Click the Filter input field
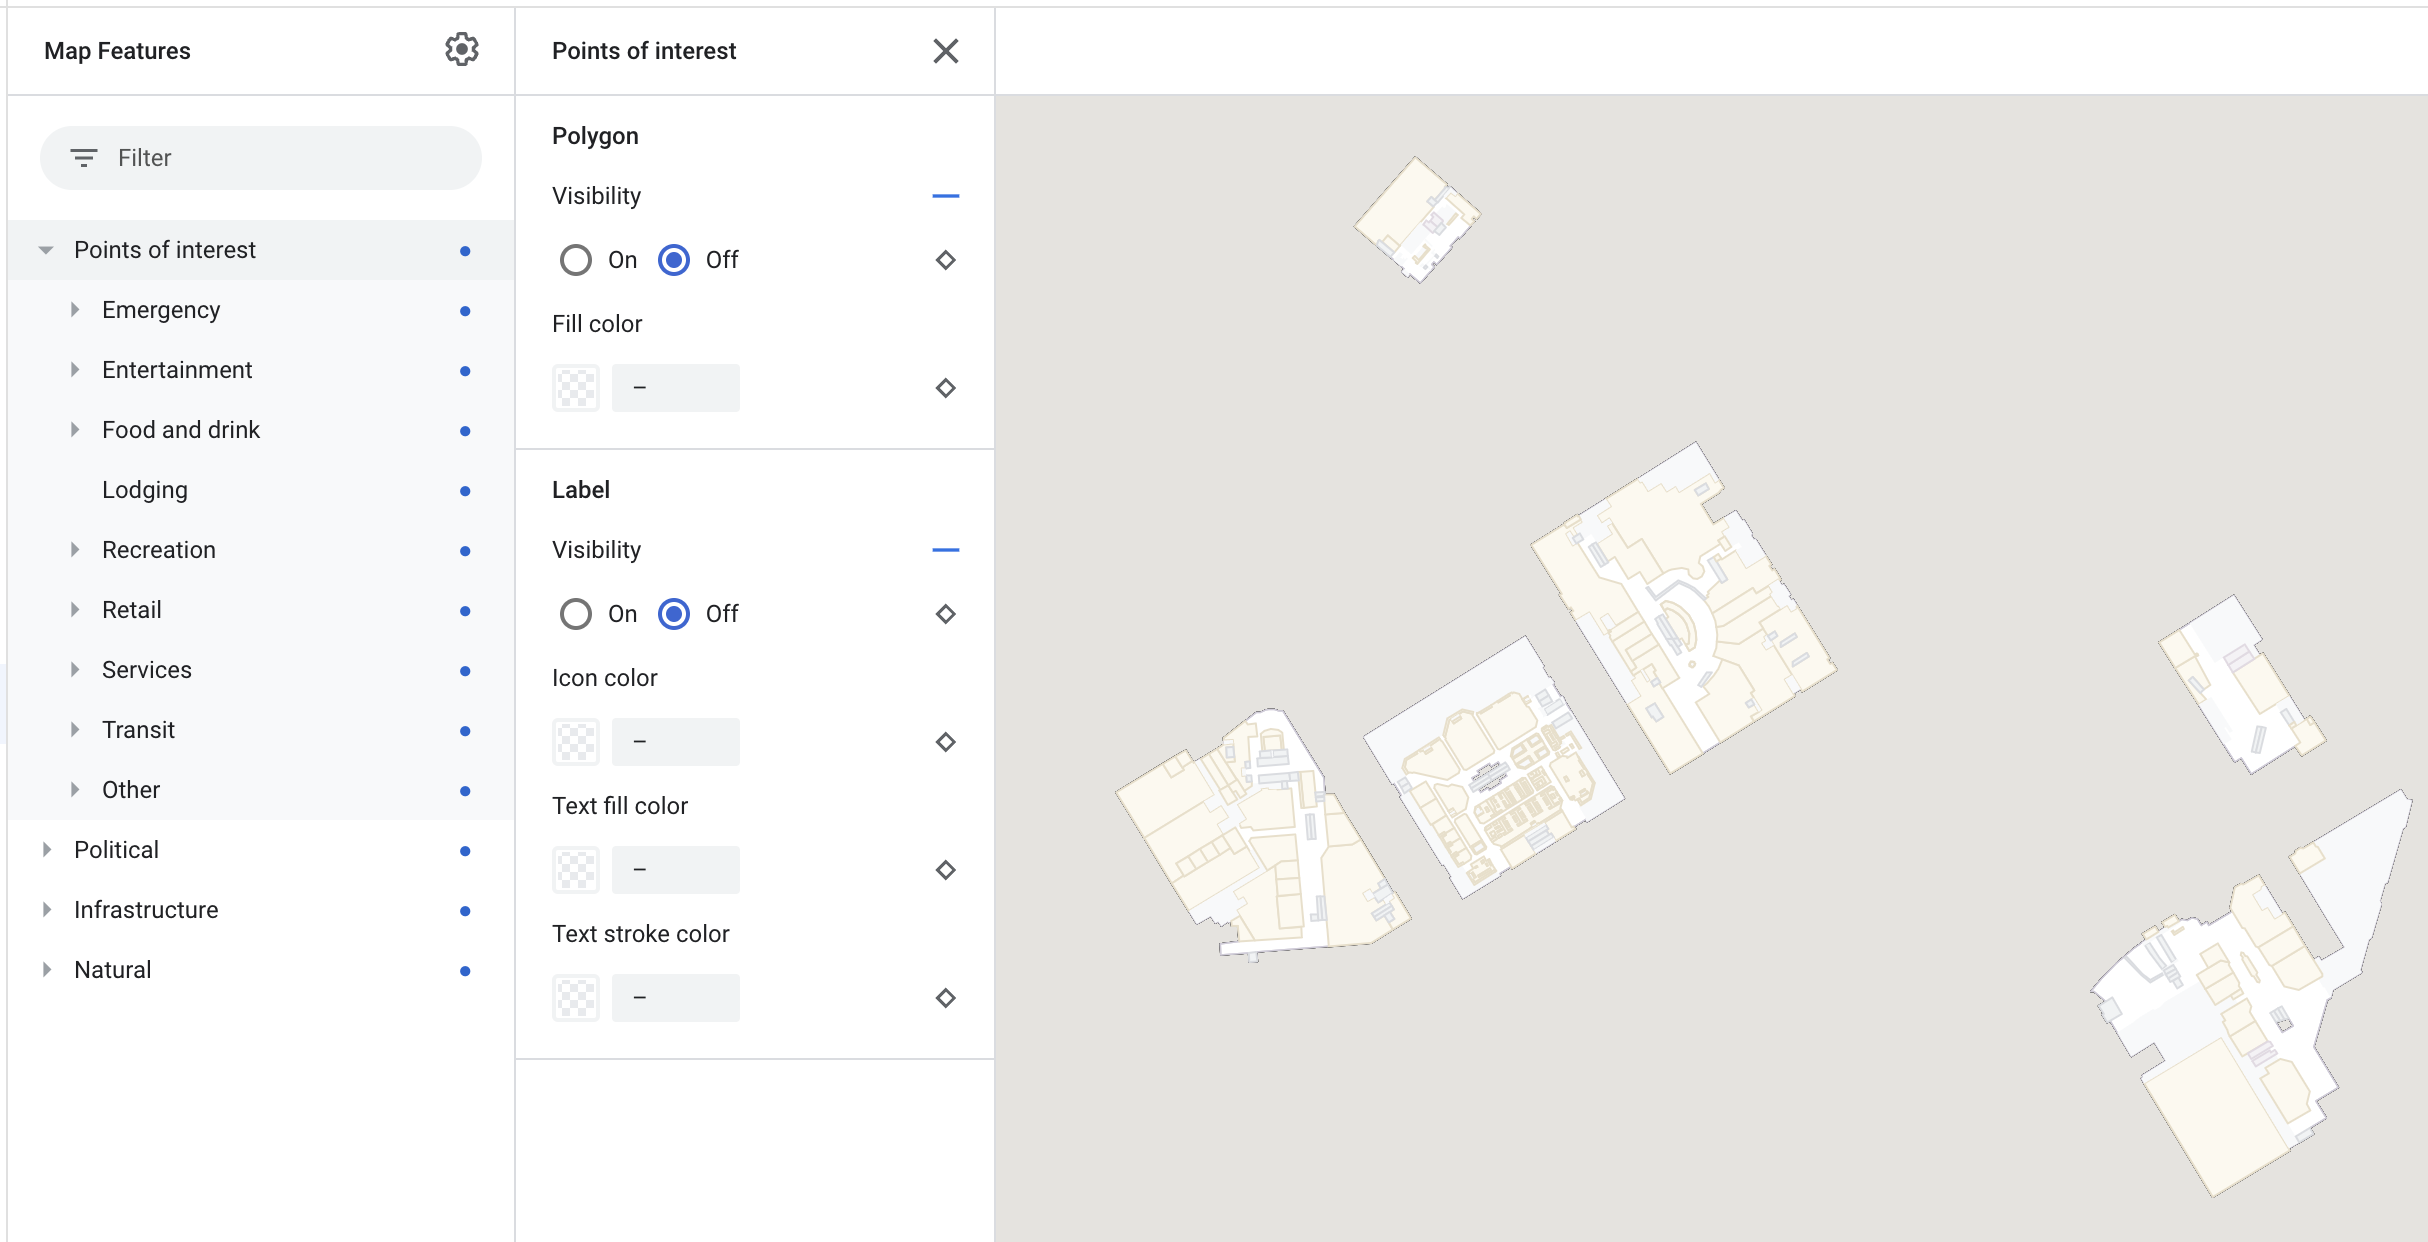The image size is (2428, 1242). 290,158
